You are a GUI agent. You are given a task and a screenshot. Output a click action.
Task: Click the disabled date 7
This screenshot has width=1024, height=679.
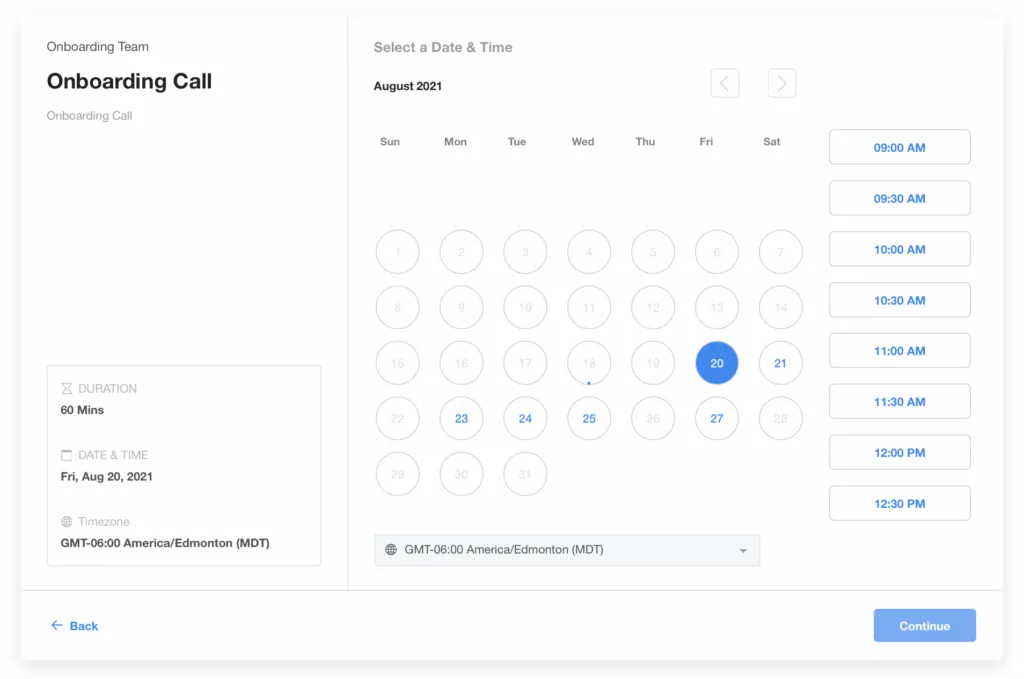coord(780,252)
